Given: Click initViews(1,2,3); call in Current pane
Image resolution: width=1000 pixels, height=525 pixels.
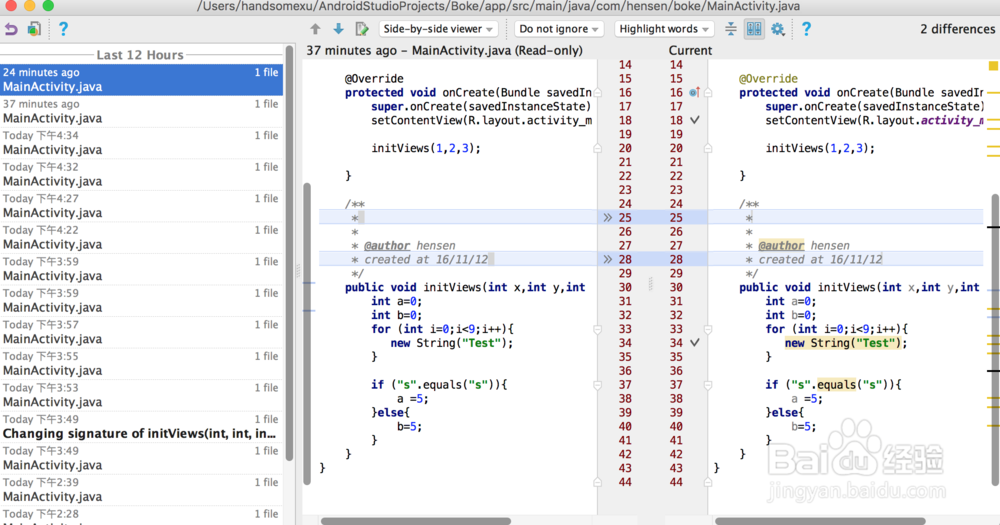Looking at the screenshot, I should point(820,148).
